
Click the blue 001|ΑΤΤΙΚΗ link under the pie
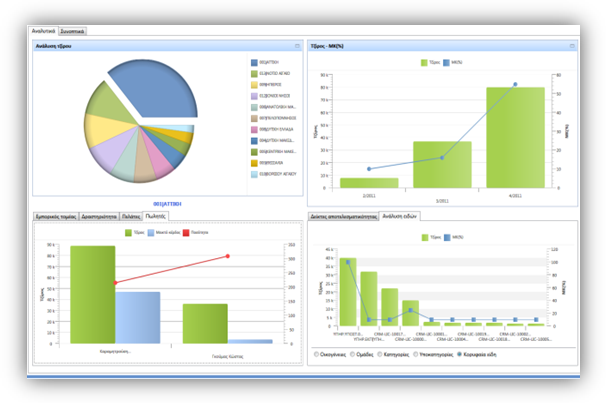167,204
